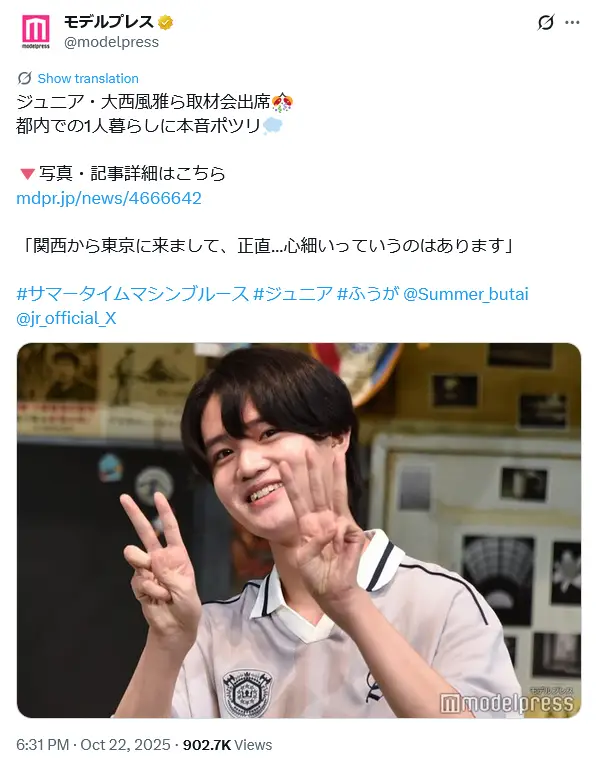
Task: Click the @modelpress handle
Action: coord(111,42)
